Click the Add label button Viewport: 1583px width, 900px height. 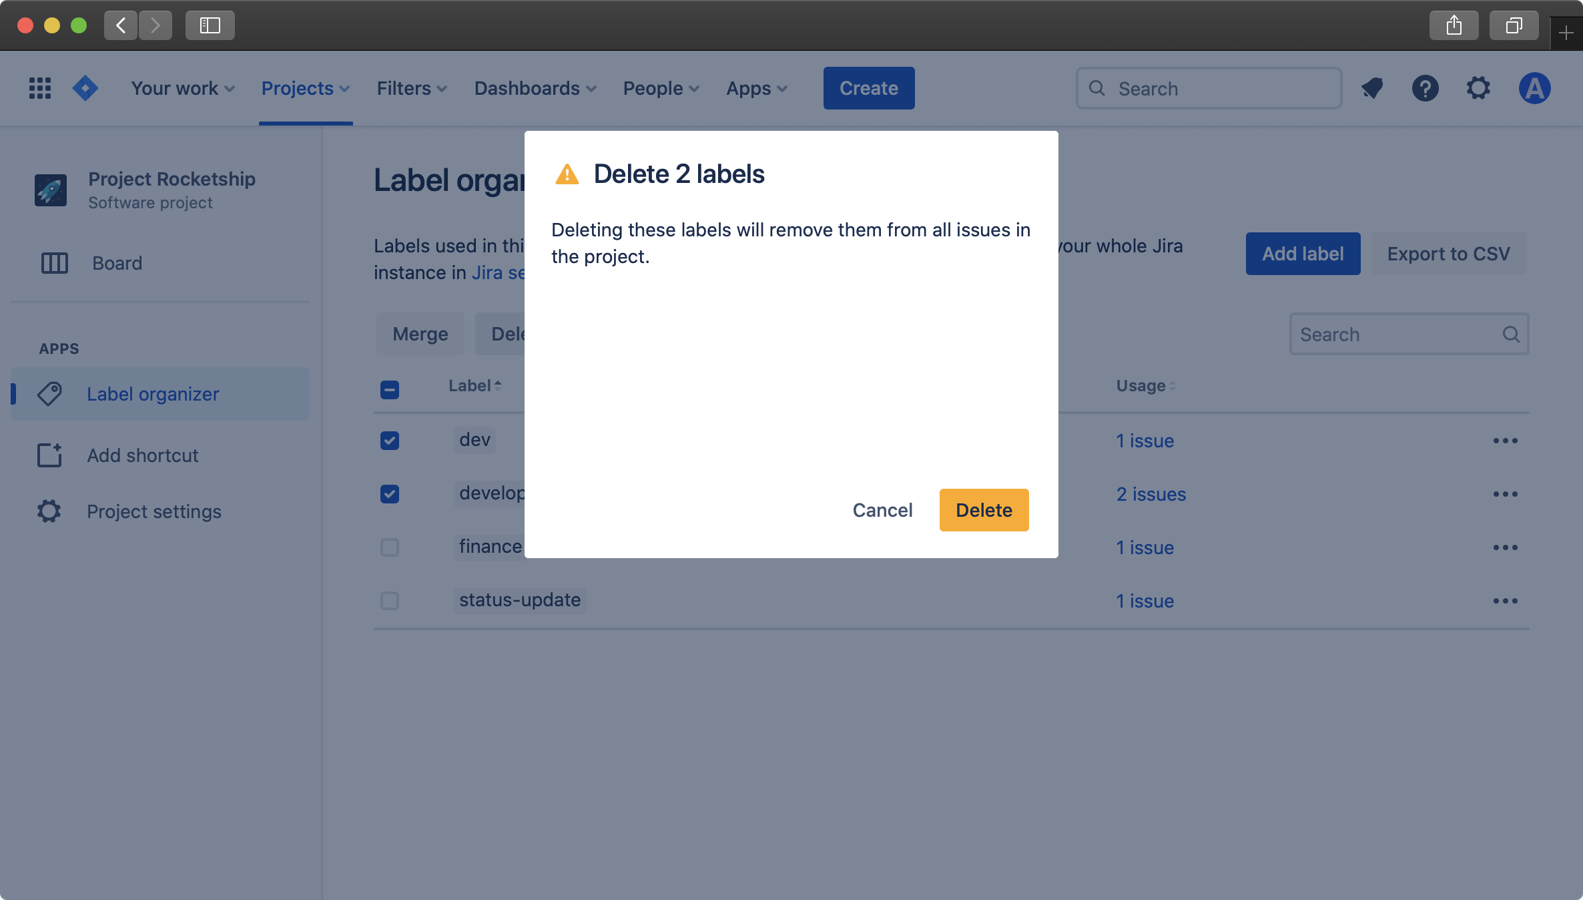[x=1302, y=254]
